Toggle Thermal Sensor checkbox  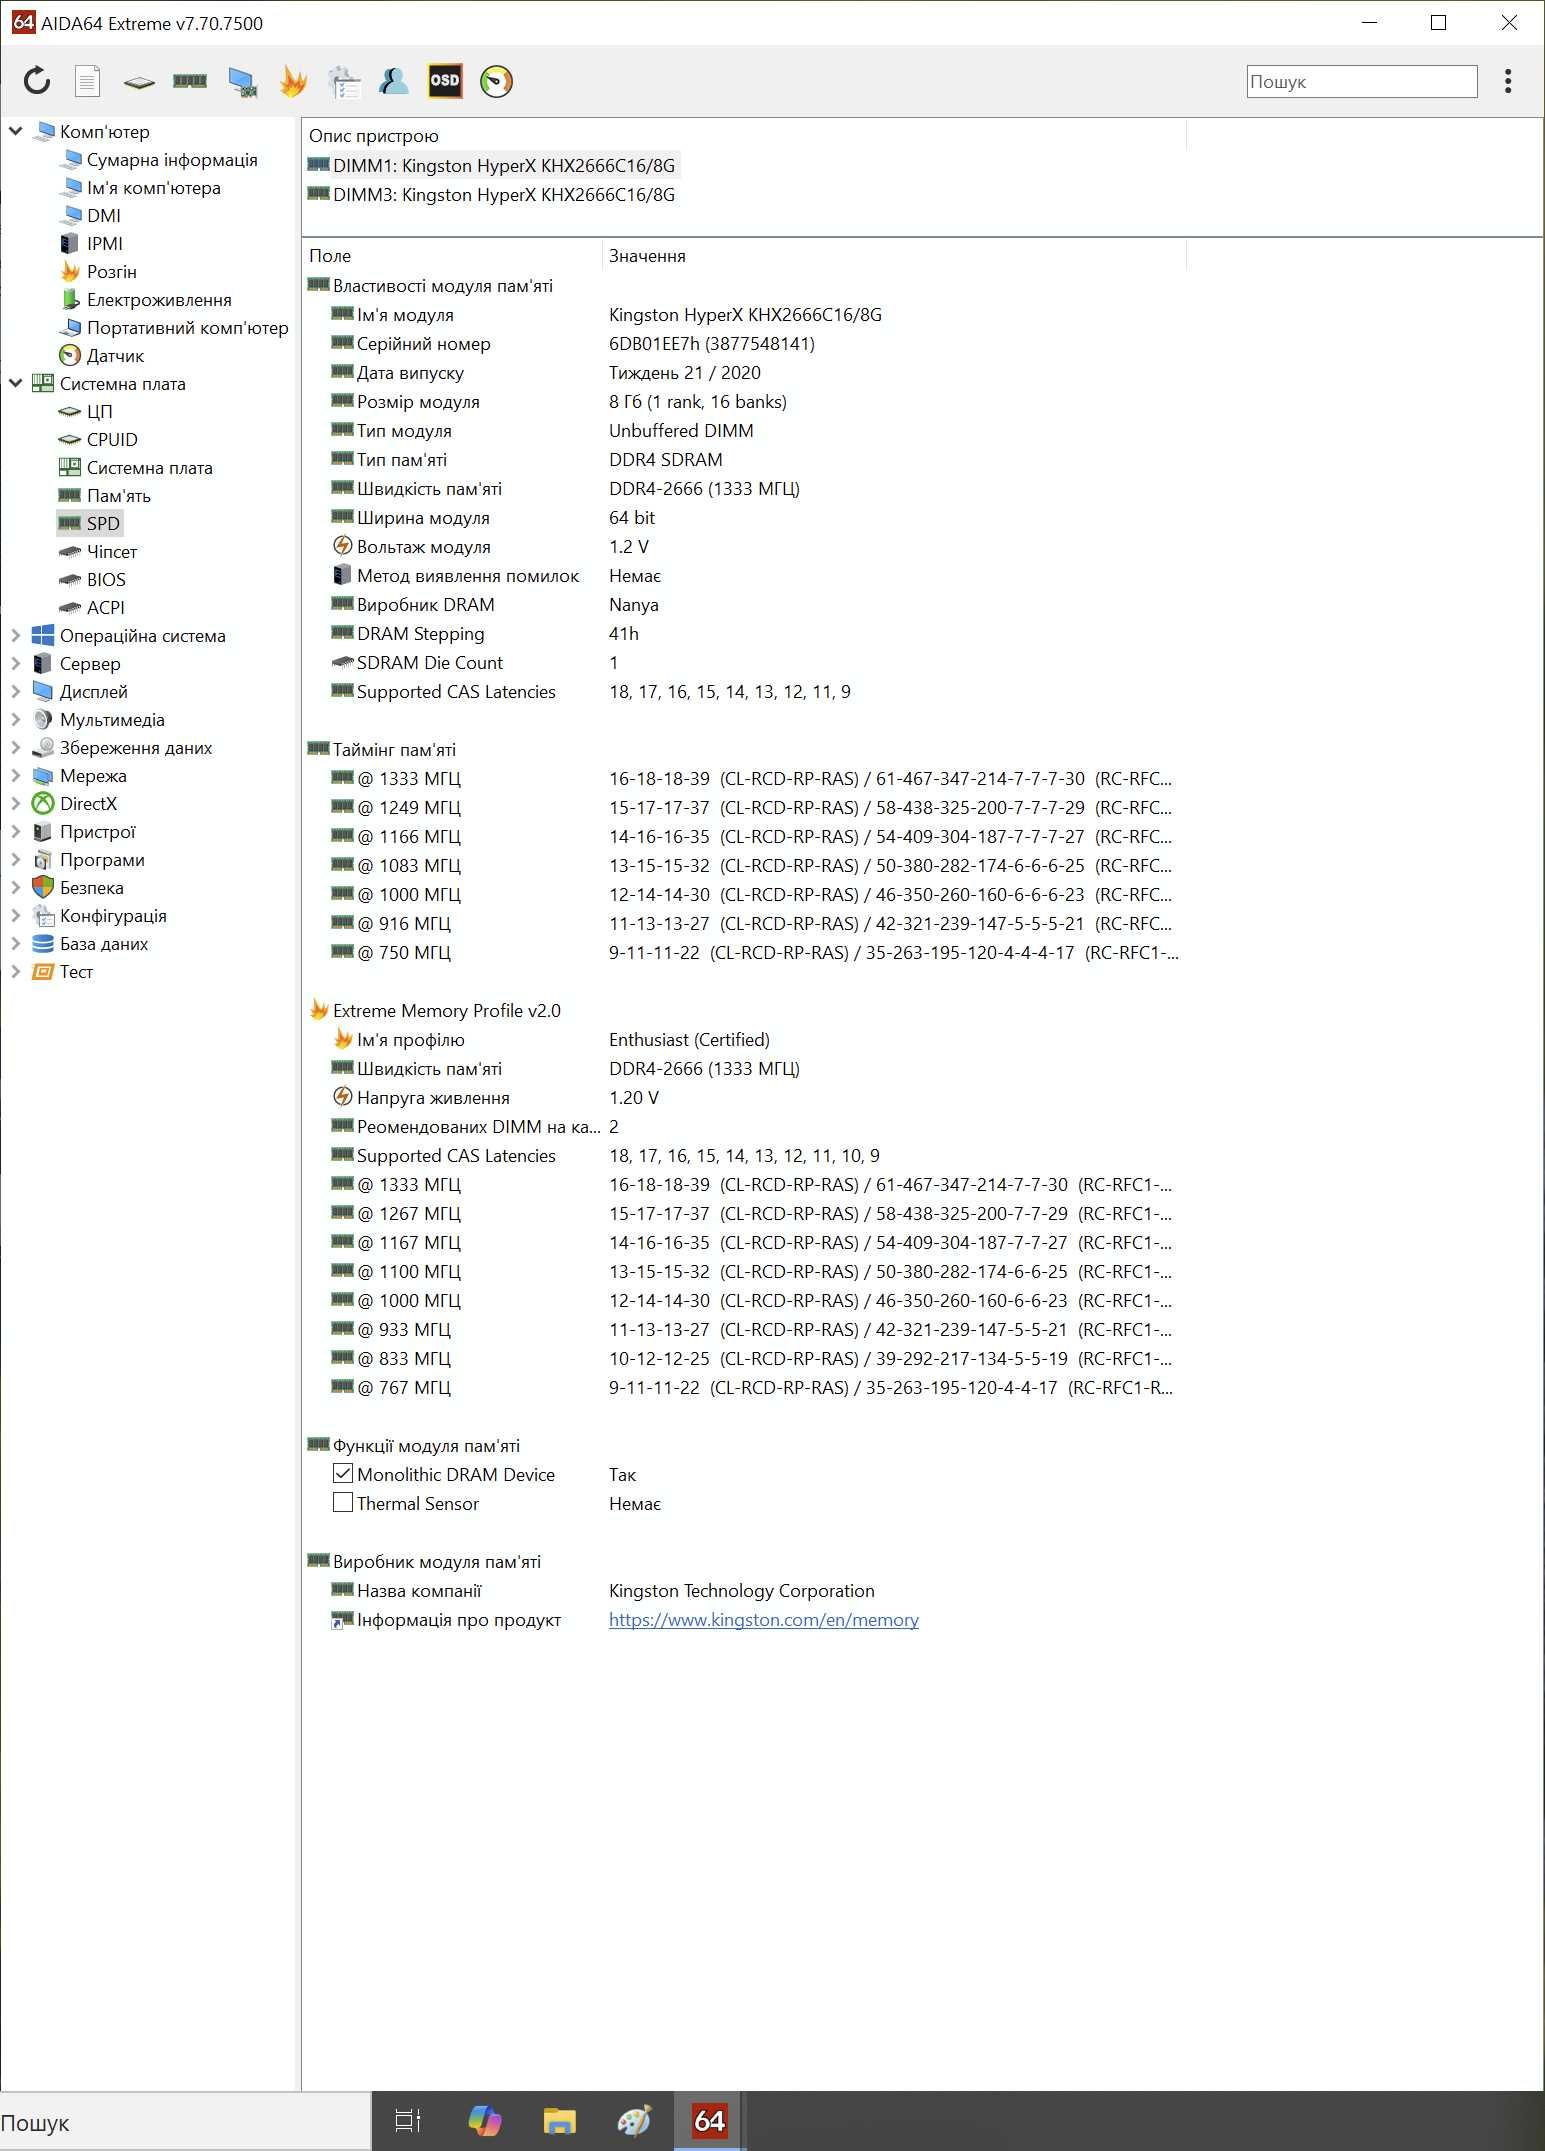tap(343, 1502)
